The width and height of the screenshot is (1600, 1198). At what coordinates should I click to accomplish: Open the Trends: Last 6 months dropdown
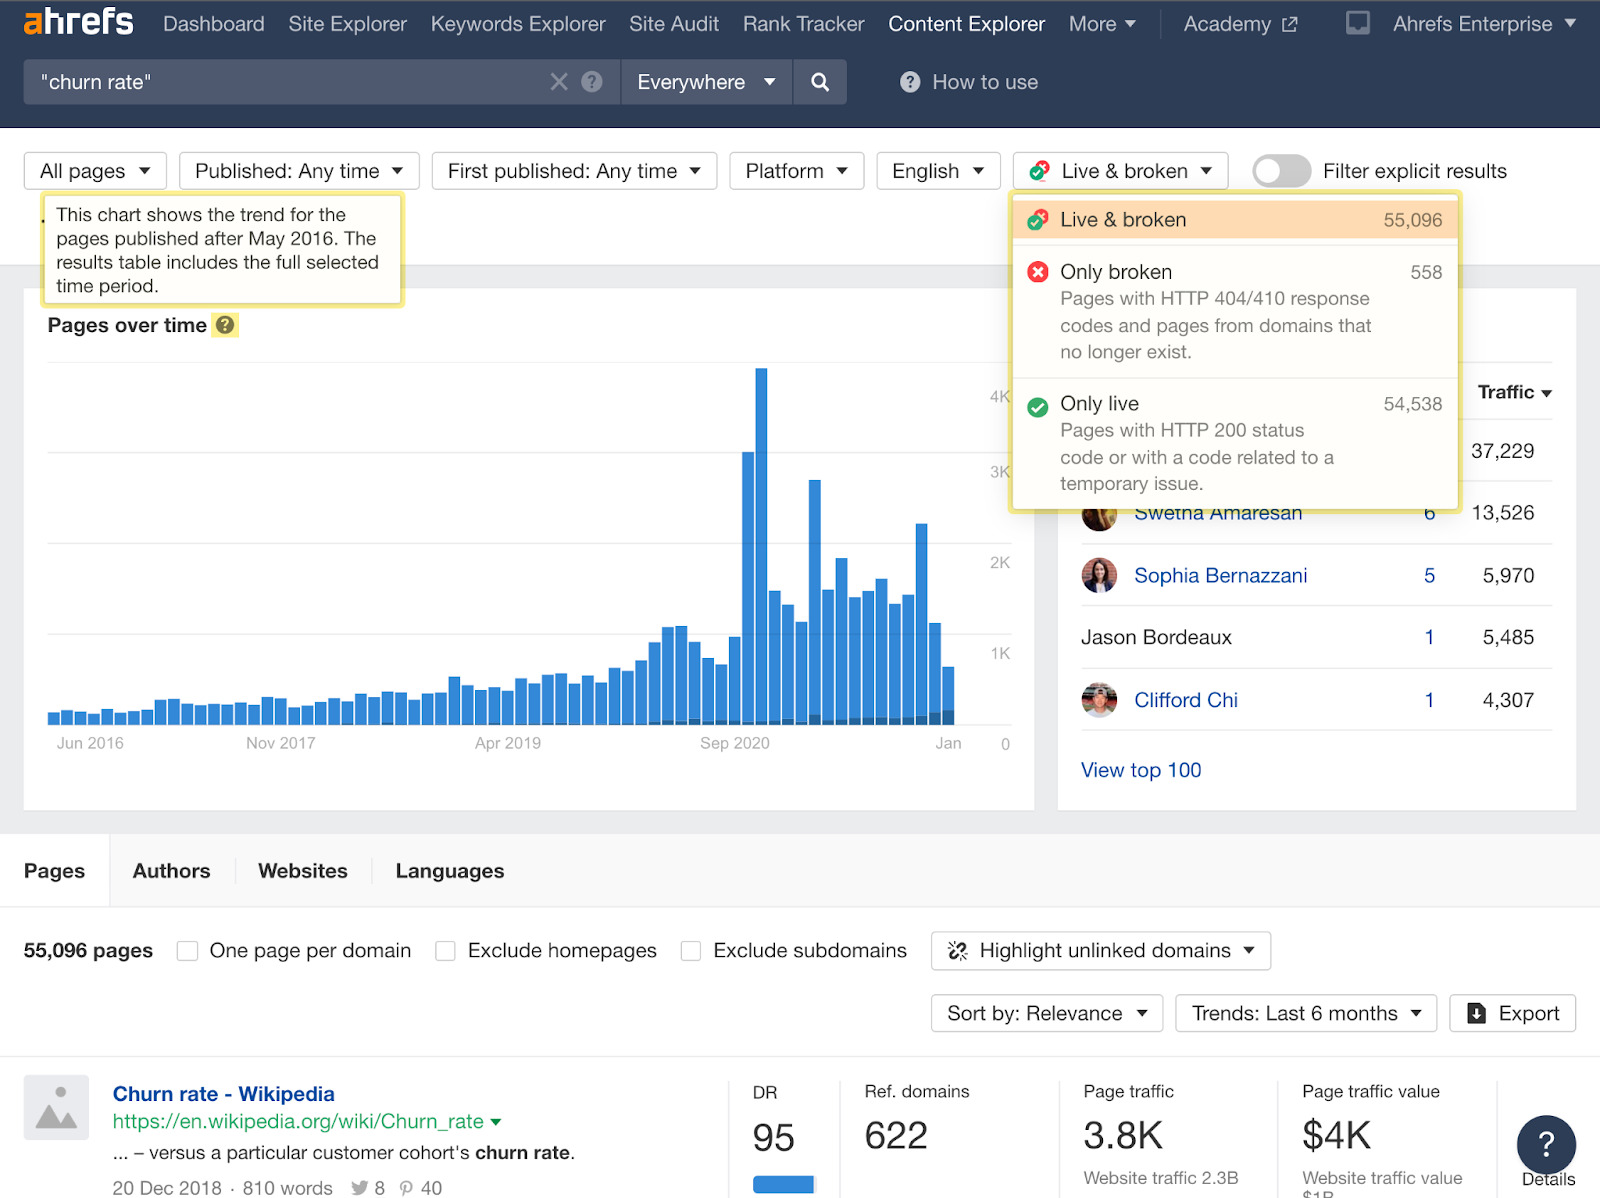tap(1304, 1013)
